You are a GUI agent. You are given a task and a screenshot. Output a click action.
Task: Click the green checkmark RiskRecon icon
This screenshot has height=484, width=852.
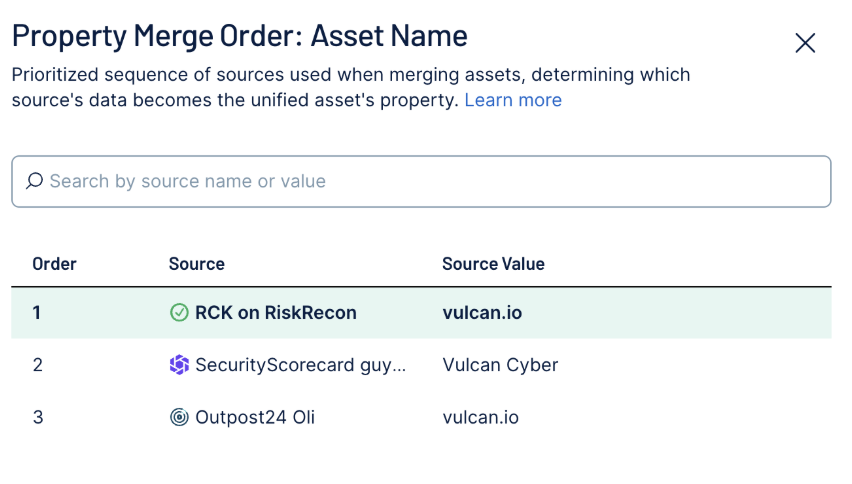click(x=179, y=313)
